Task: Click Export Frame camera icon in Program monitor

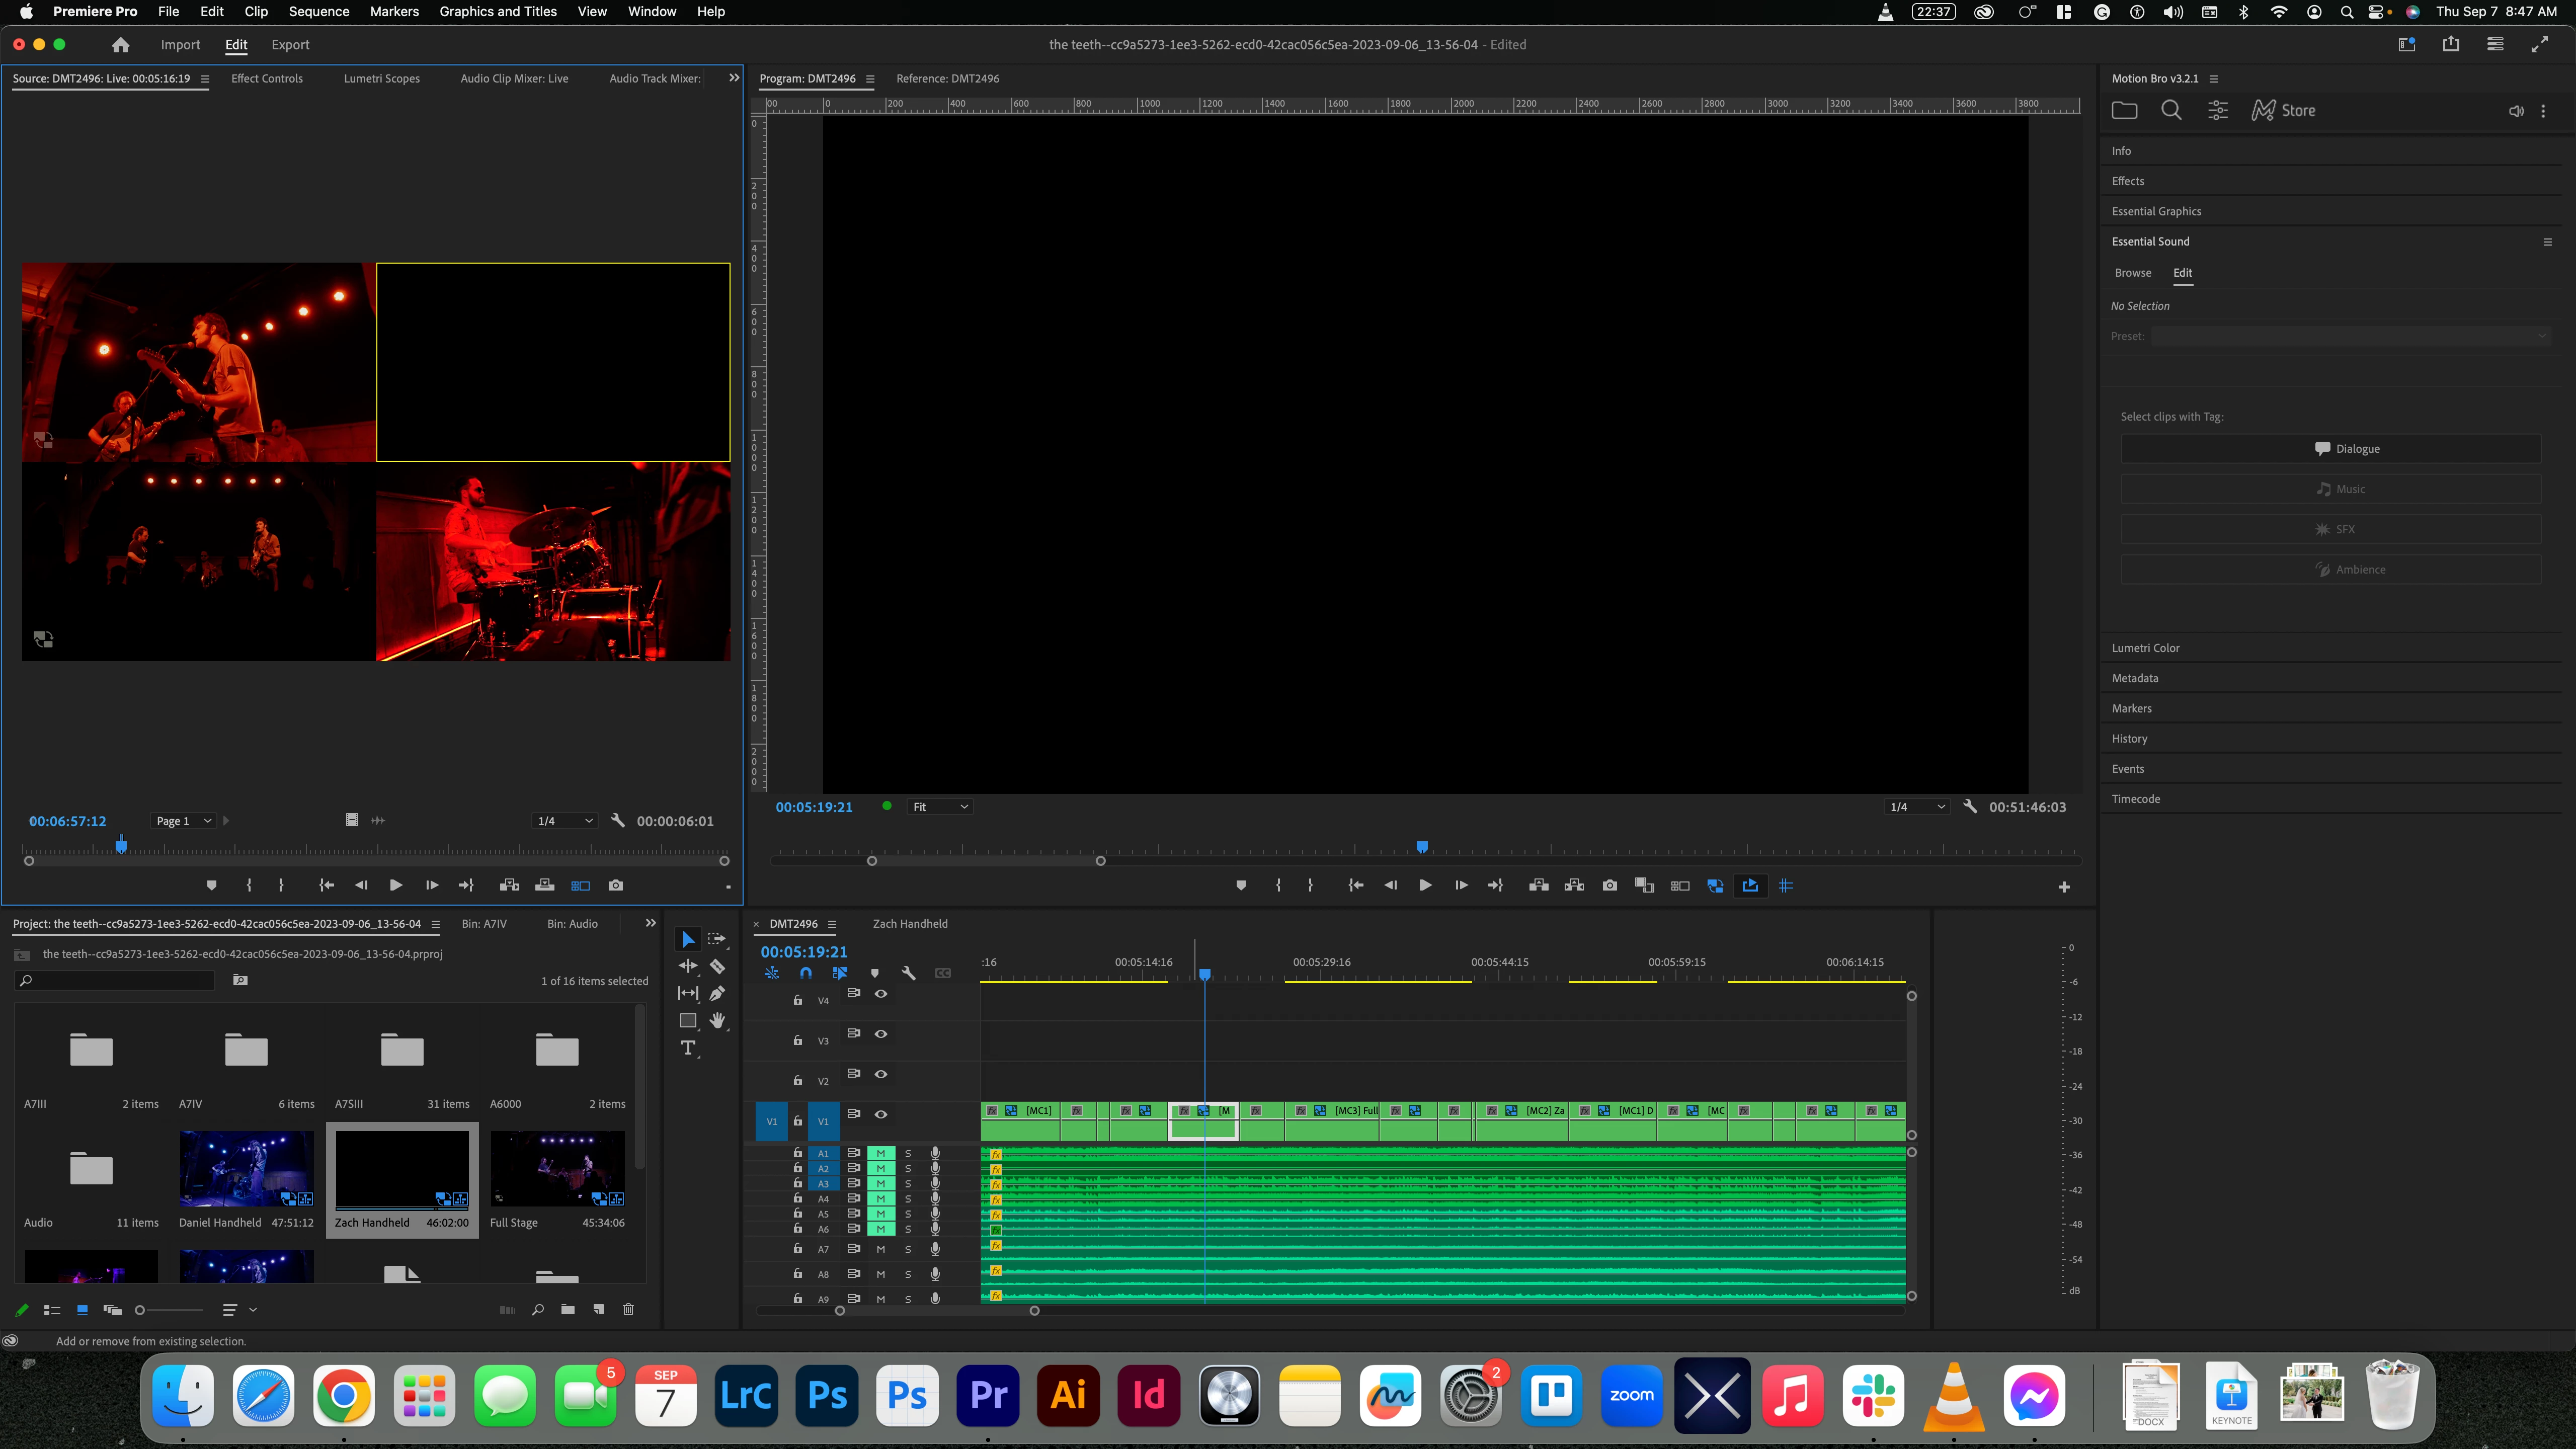Action: pyautogui.click(x=1609, y=885)
